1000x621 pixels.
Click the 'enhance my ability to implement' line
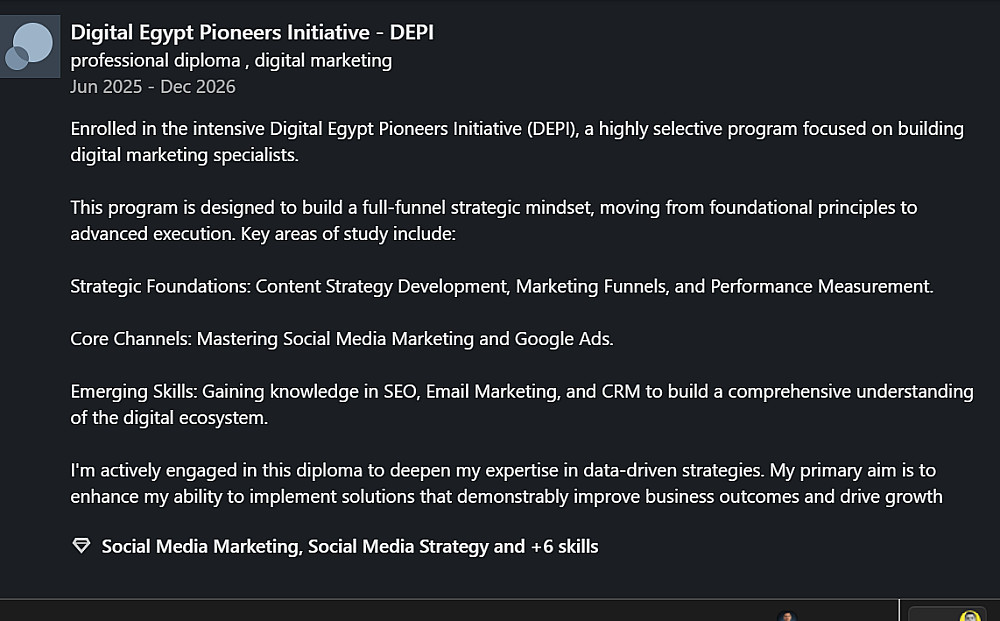(506, 495)
